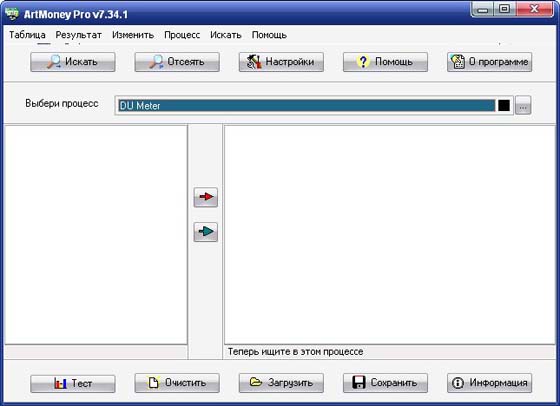The height and width of the screenshot is (406, 560).
Task: Open the Помощь menu in menu bar
Action: point(269,35)
